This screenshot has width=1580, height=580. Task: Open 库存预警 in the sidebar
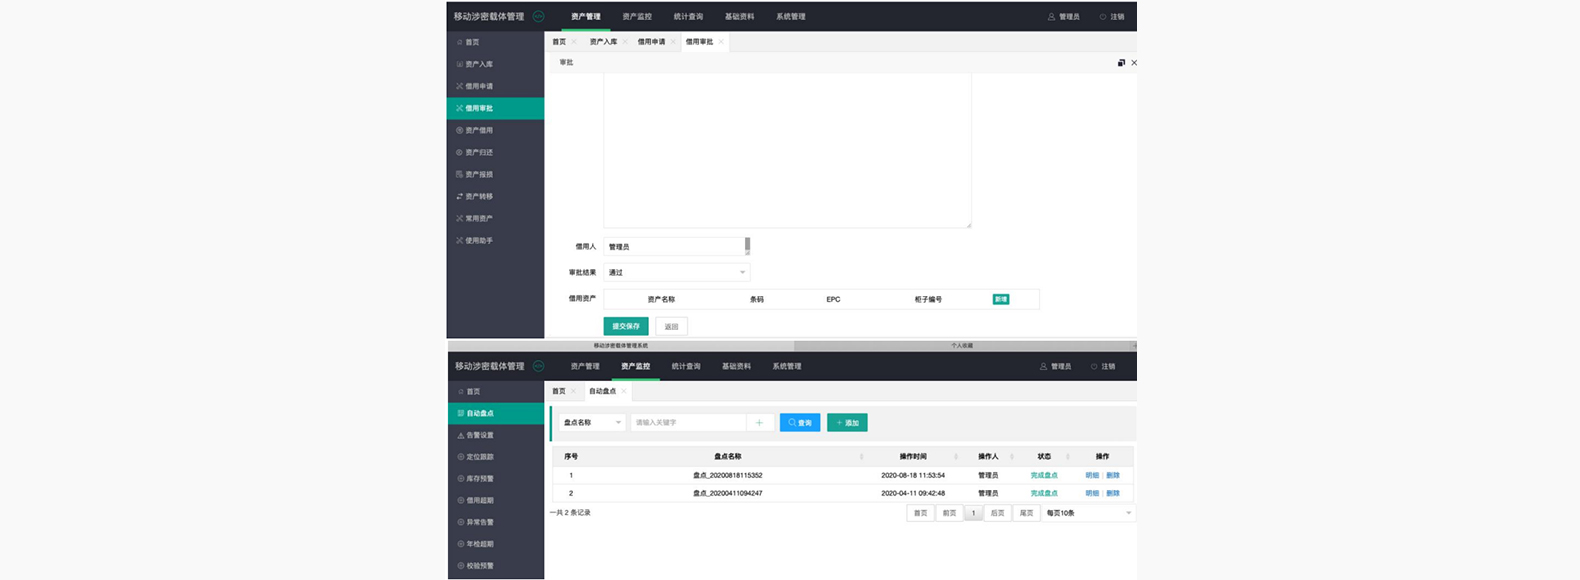click(480, 479)
